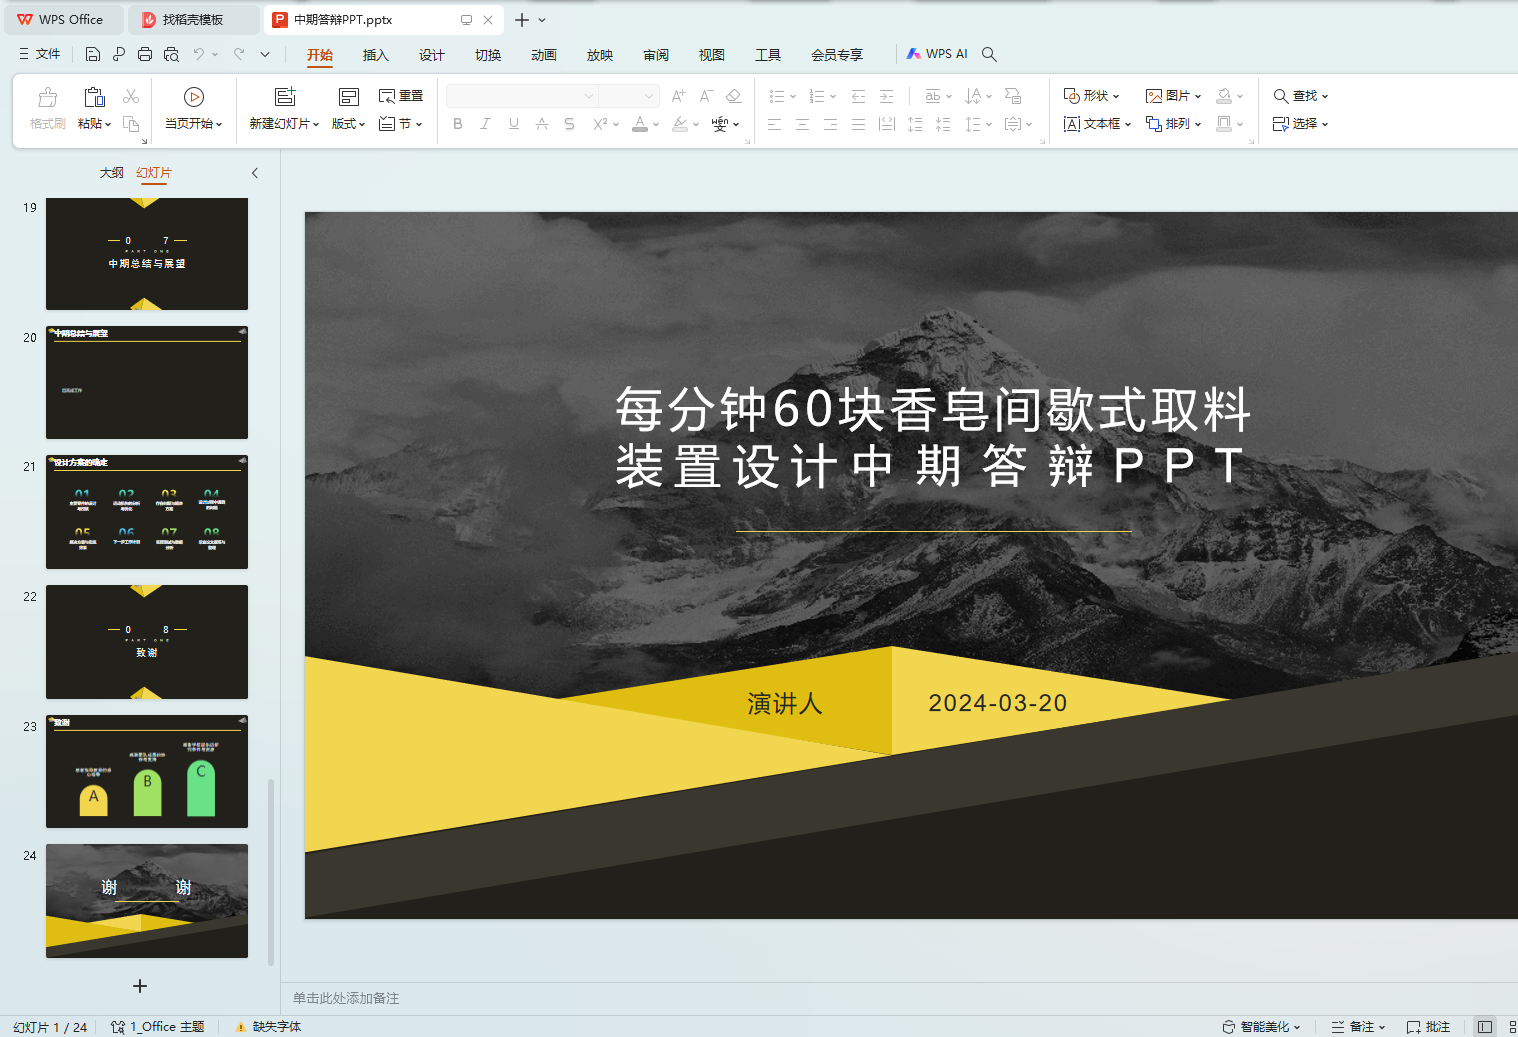This screenshot has height=1037, width=1518.
Task: Click the Clear Formatting eraser icon
Action: [733, 96]
